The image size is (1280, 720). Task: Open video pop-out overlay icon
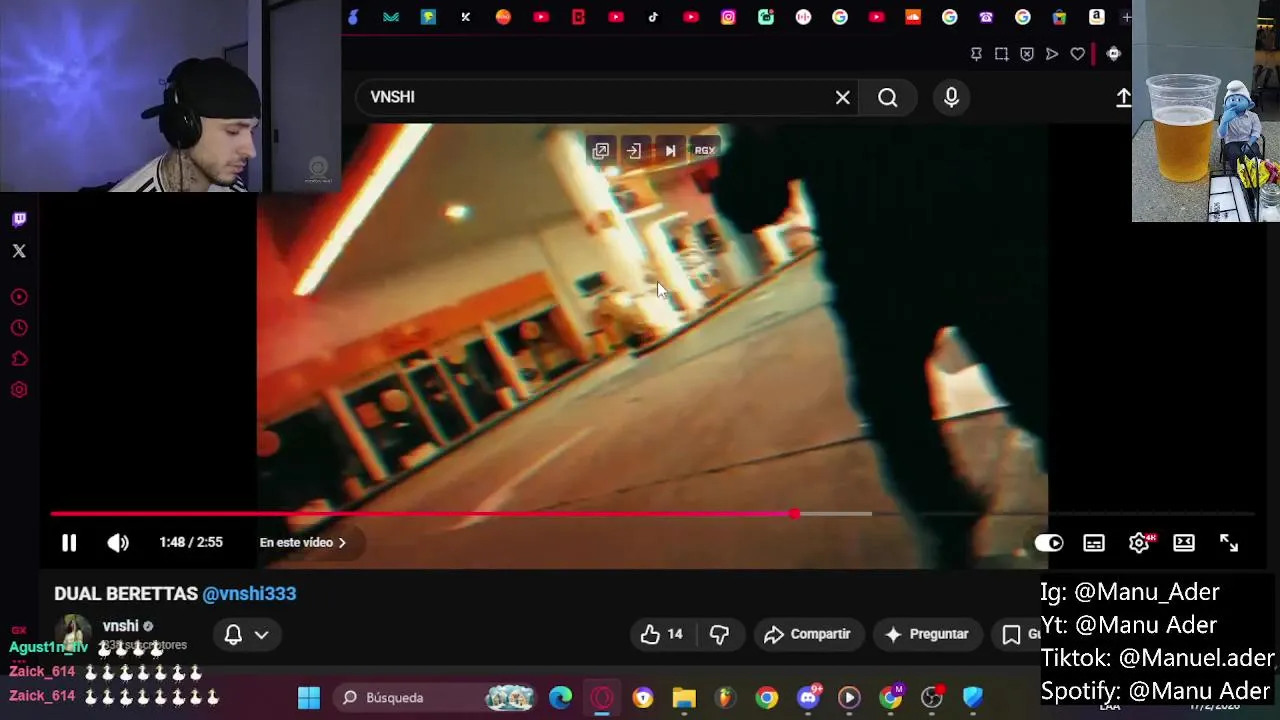601,151
